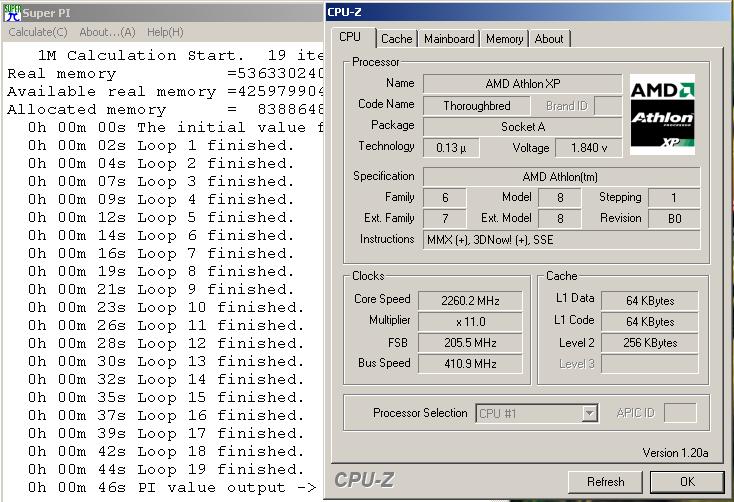
Task: Open the About...(A) menu
Action: coord(107,32)
